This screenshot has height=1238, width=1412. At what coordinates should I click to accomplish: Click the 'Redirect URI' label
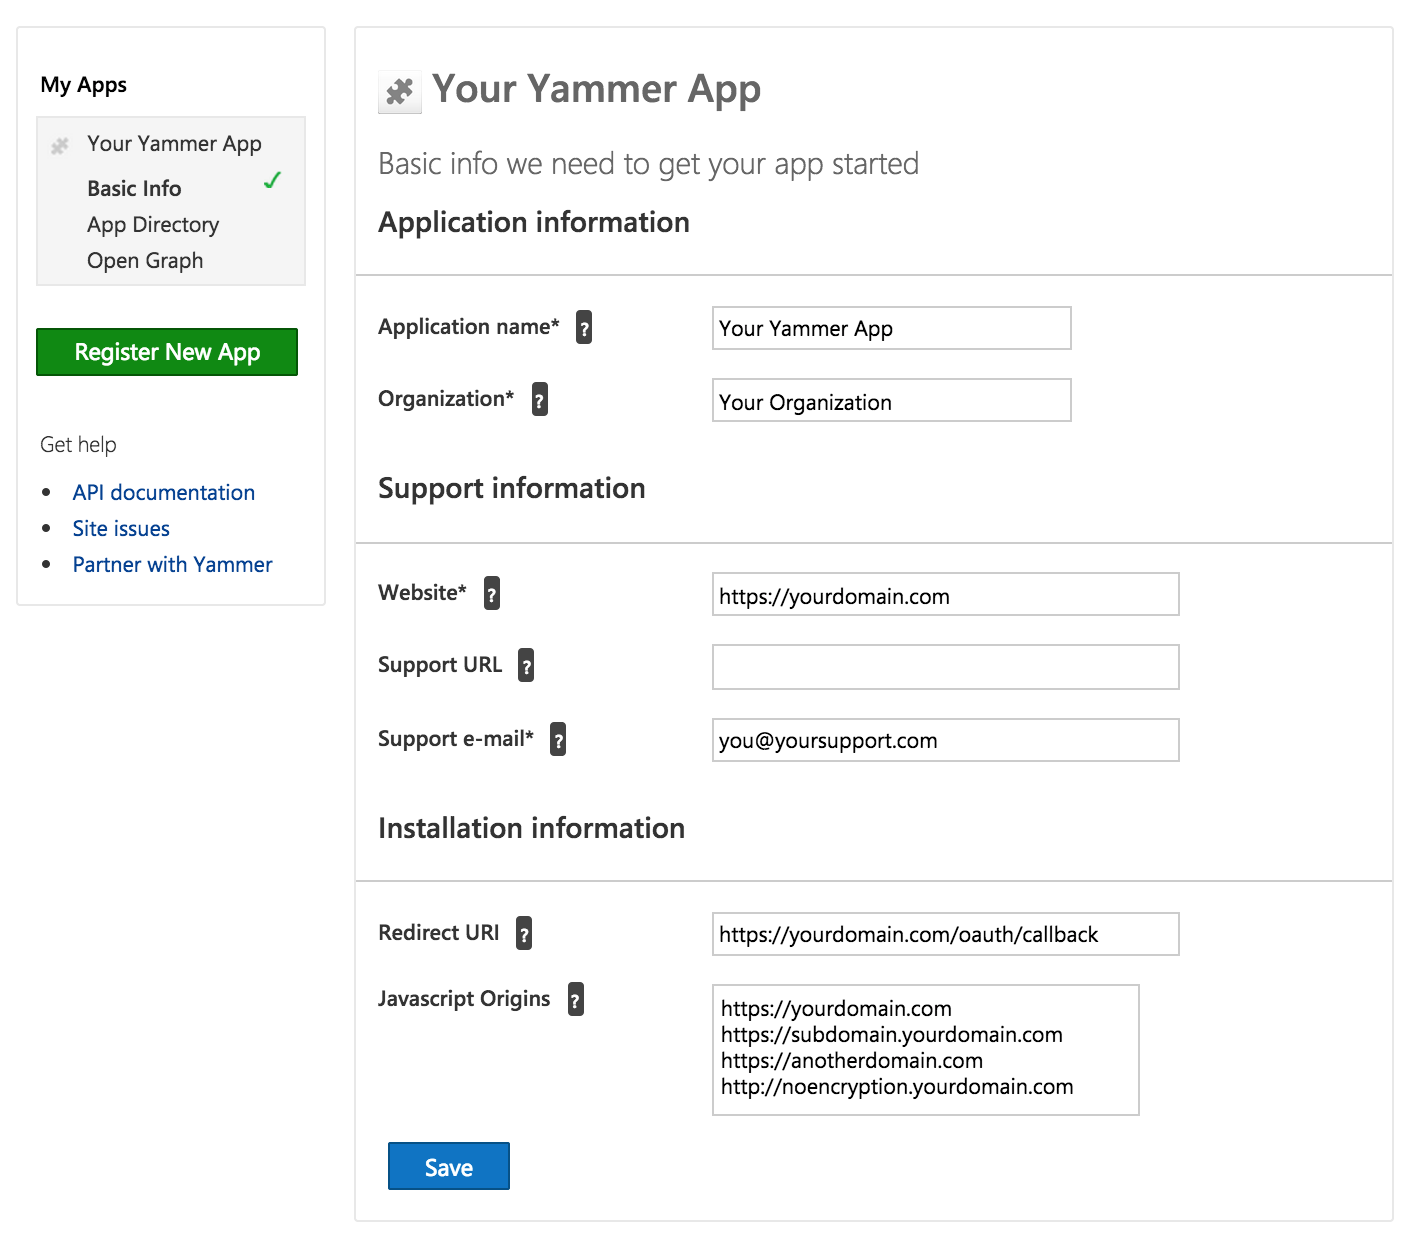click(439, 933)
